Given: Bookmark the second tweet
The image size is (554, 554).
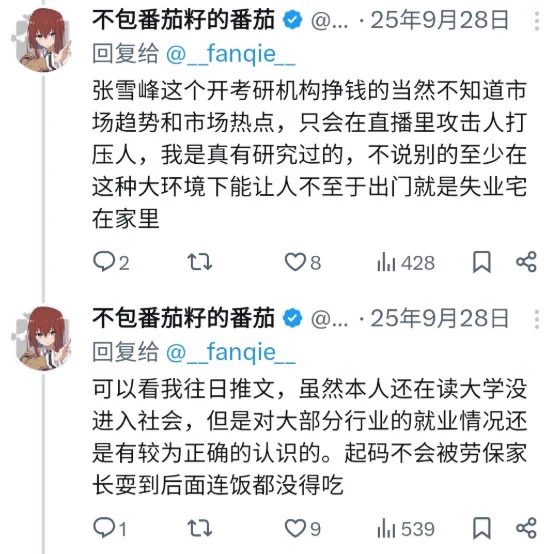Looking at the screenshot, I should 482,528.
